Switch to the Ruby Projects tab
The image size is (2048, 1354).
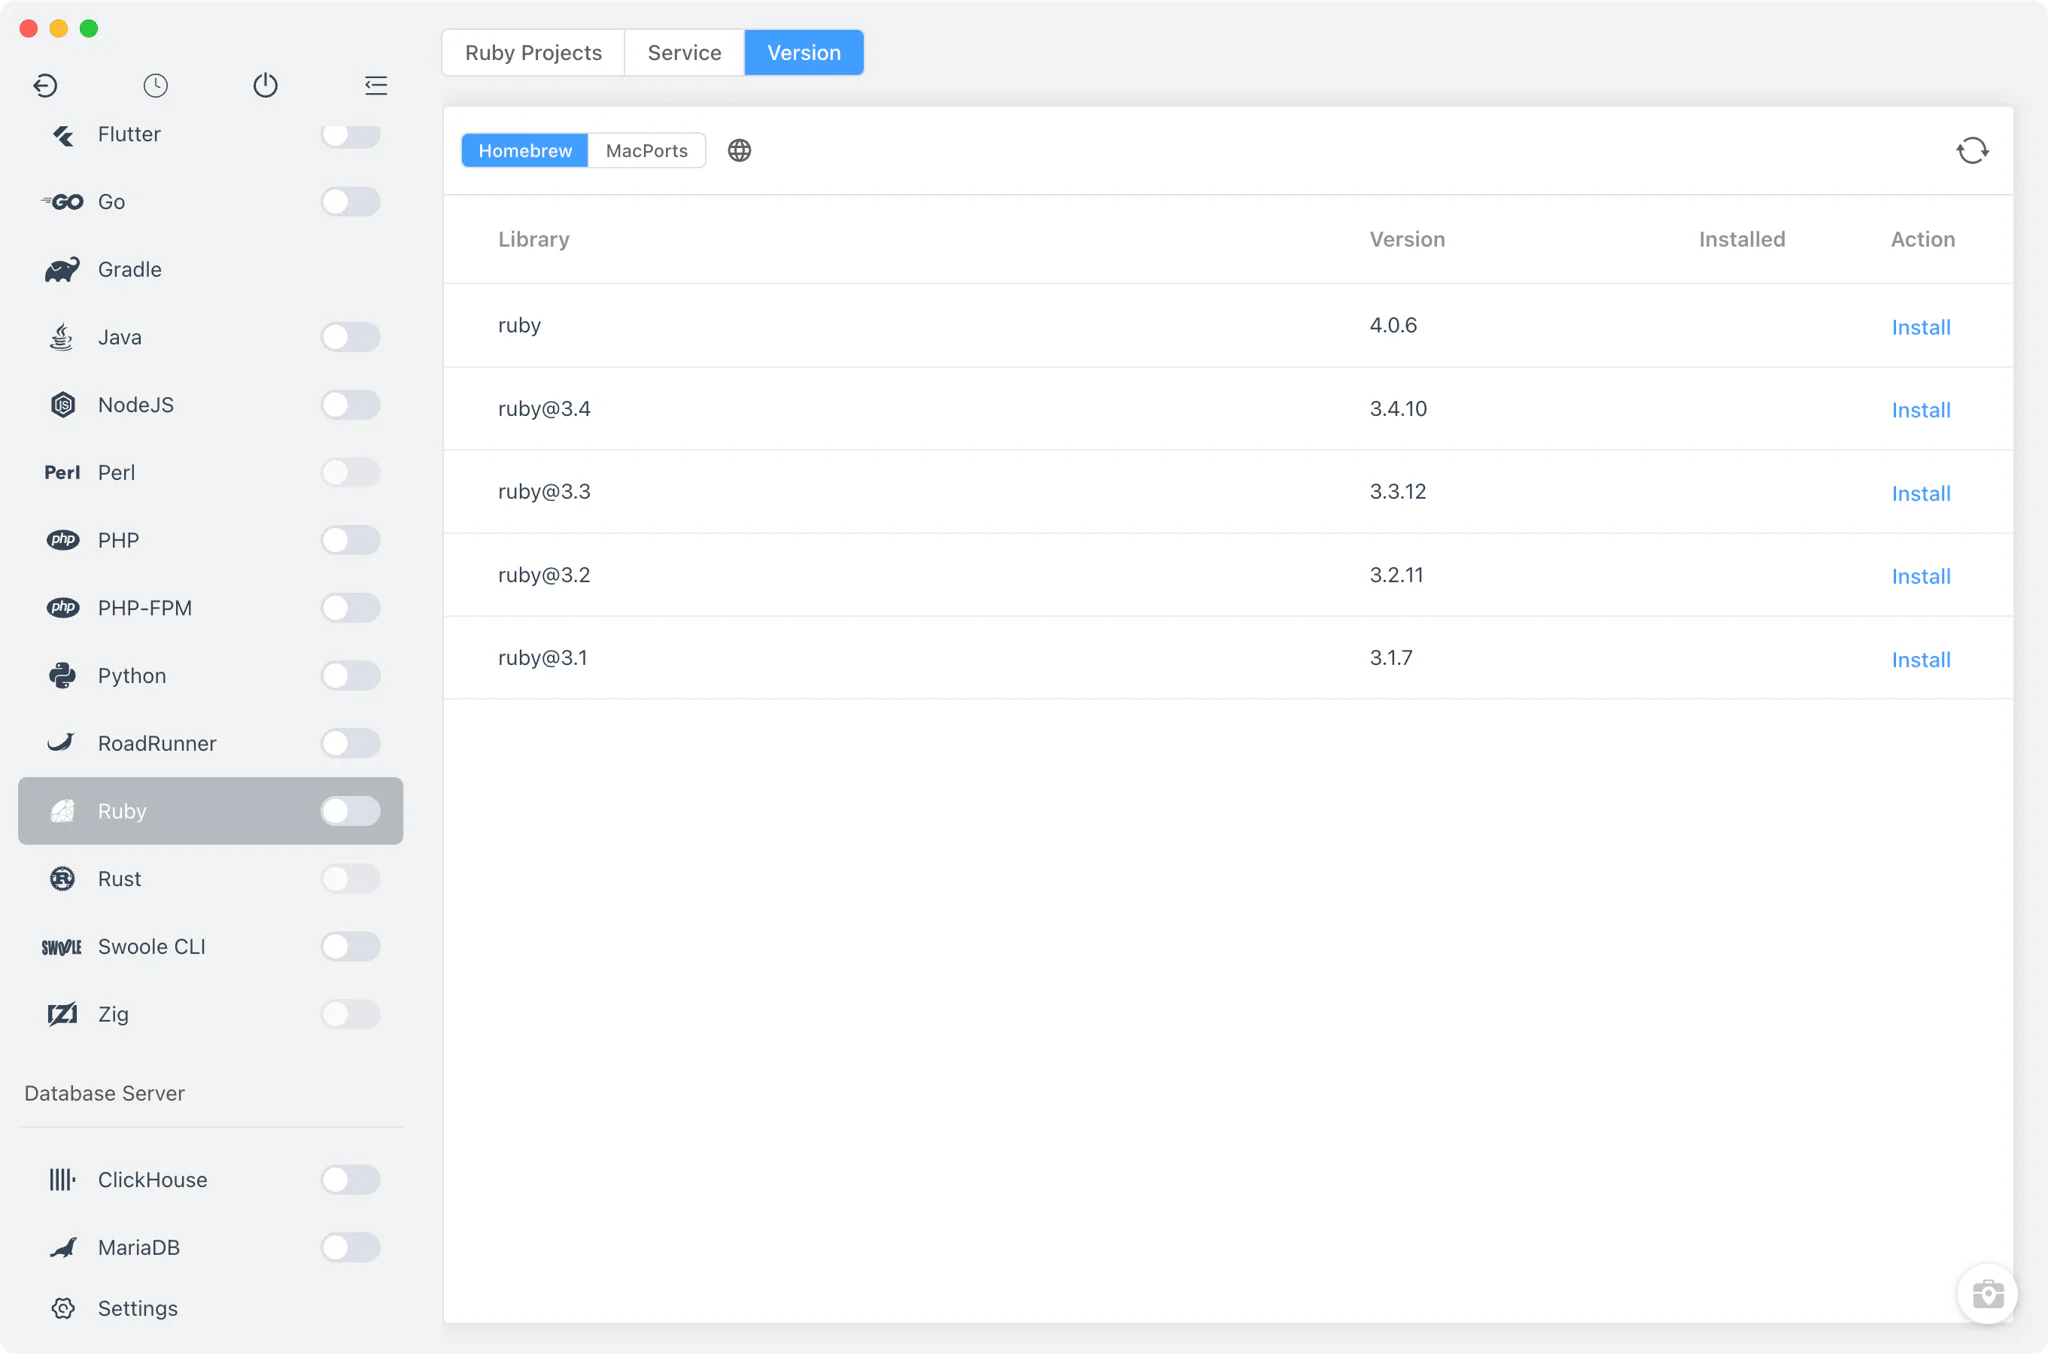[x=533, y=53]
